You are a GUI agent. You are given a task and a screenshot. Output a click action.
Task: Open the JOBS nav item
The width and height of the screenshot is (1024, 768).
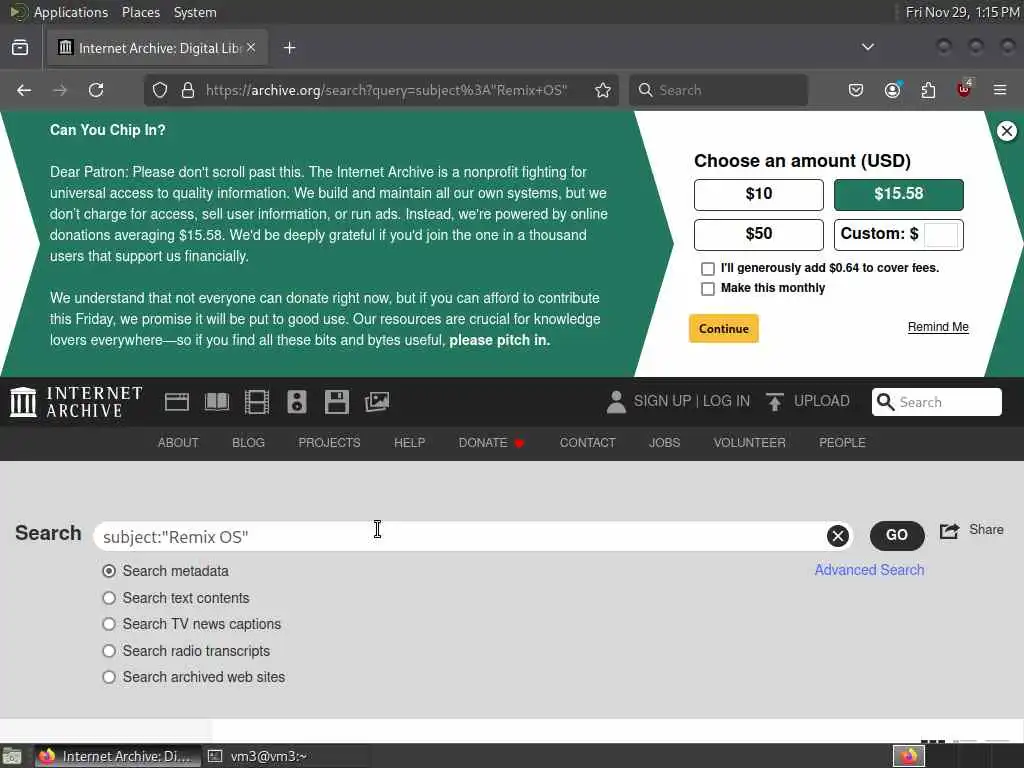pos(664,443)
